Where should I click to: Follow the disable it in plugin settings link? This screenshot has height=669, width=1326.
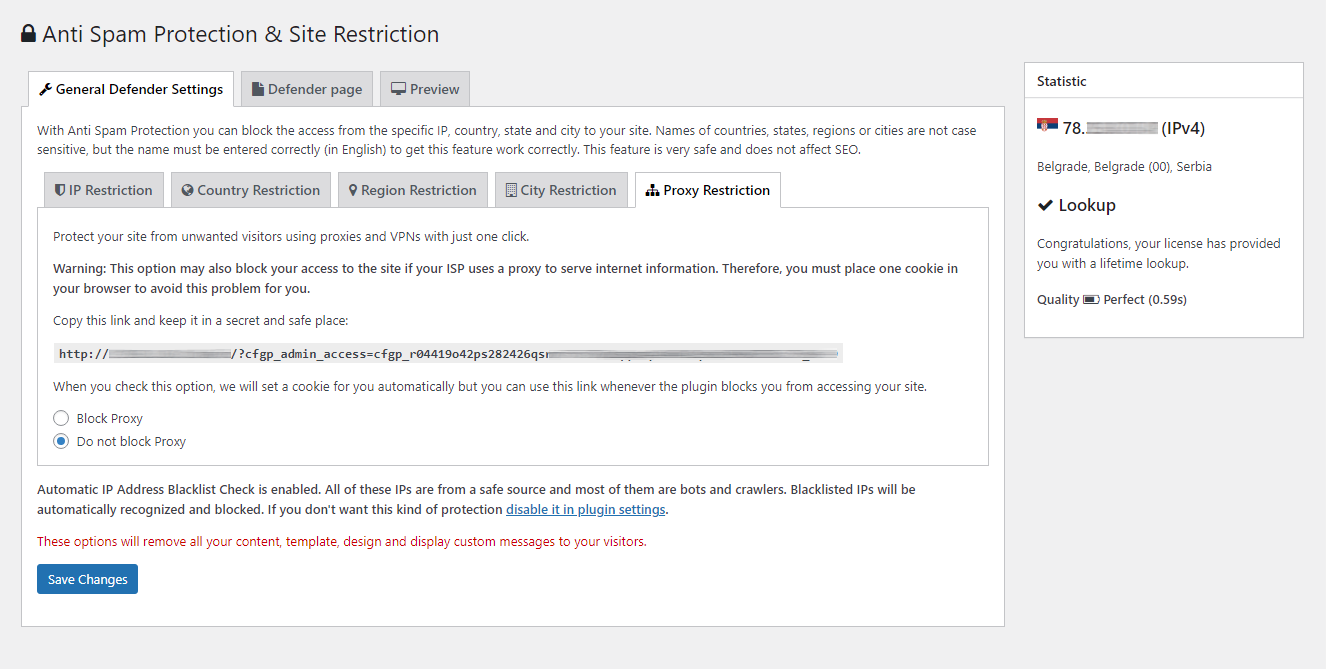(x=586, y=509)
